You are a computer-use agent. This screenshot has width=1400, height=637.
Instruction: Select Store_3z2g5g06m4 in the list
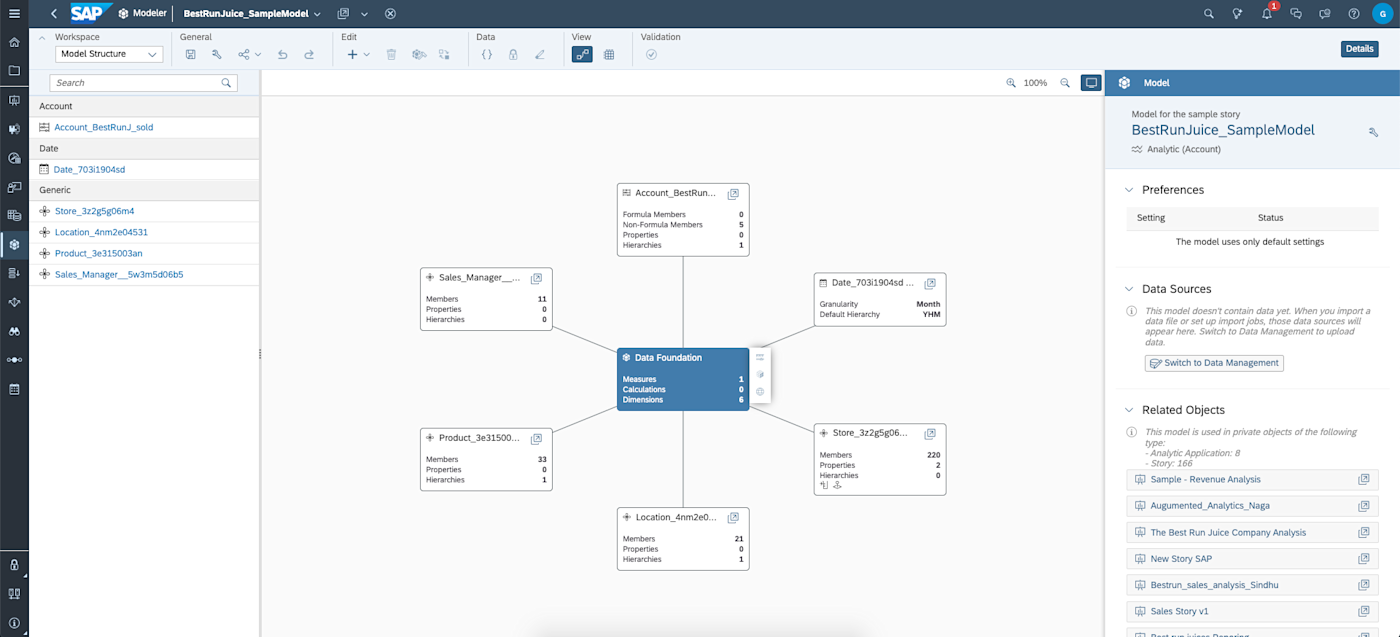(x=145, y=211)
